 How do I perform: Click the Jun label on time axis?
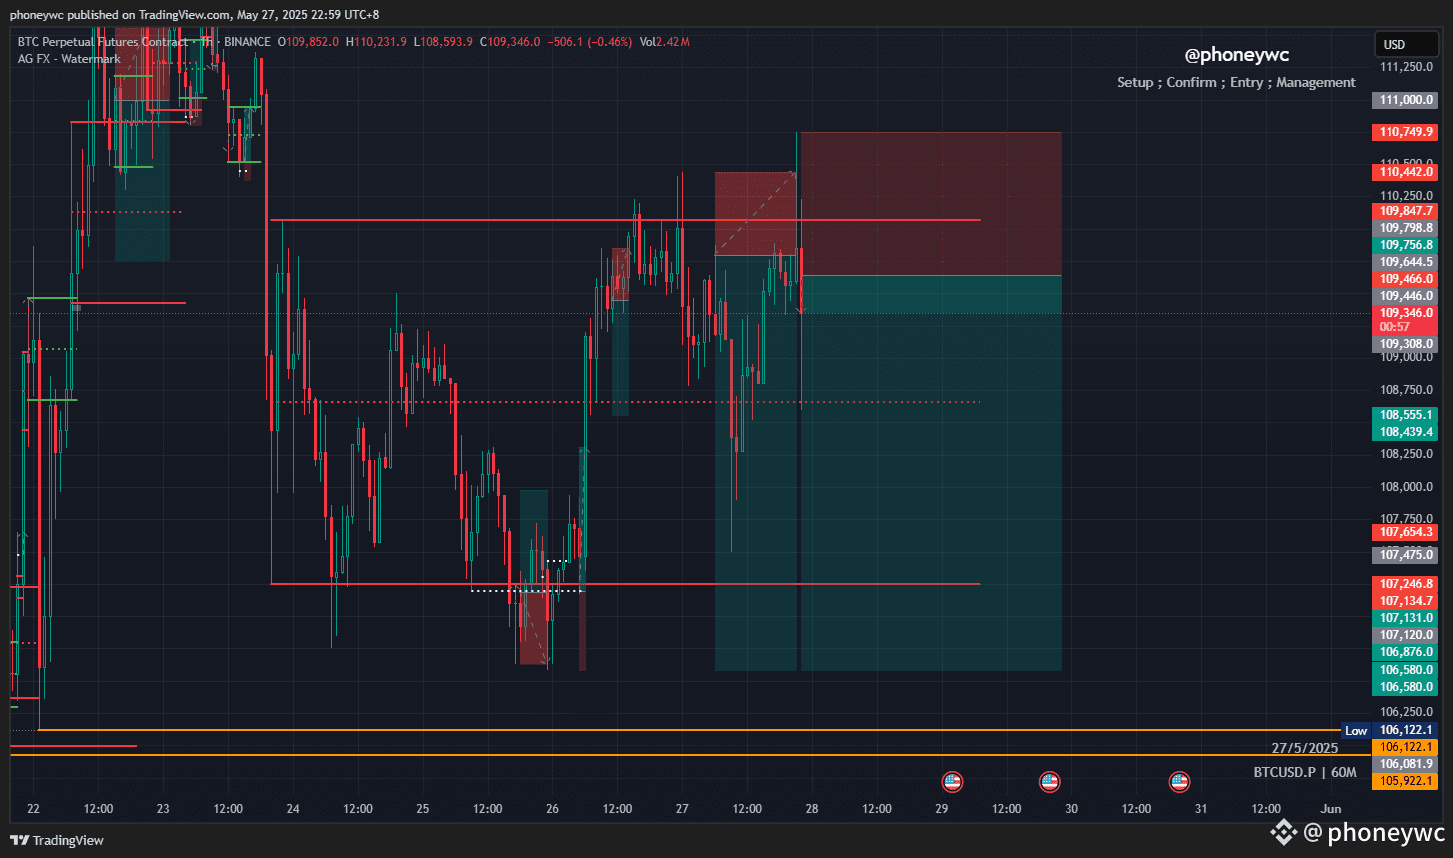click(x=1331, y=809)
